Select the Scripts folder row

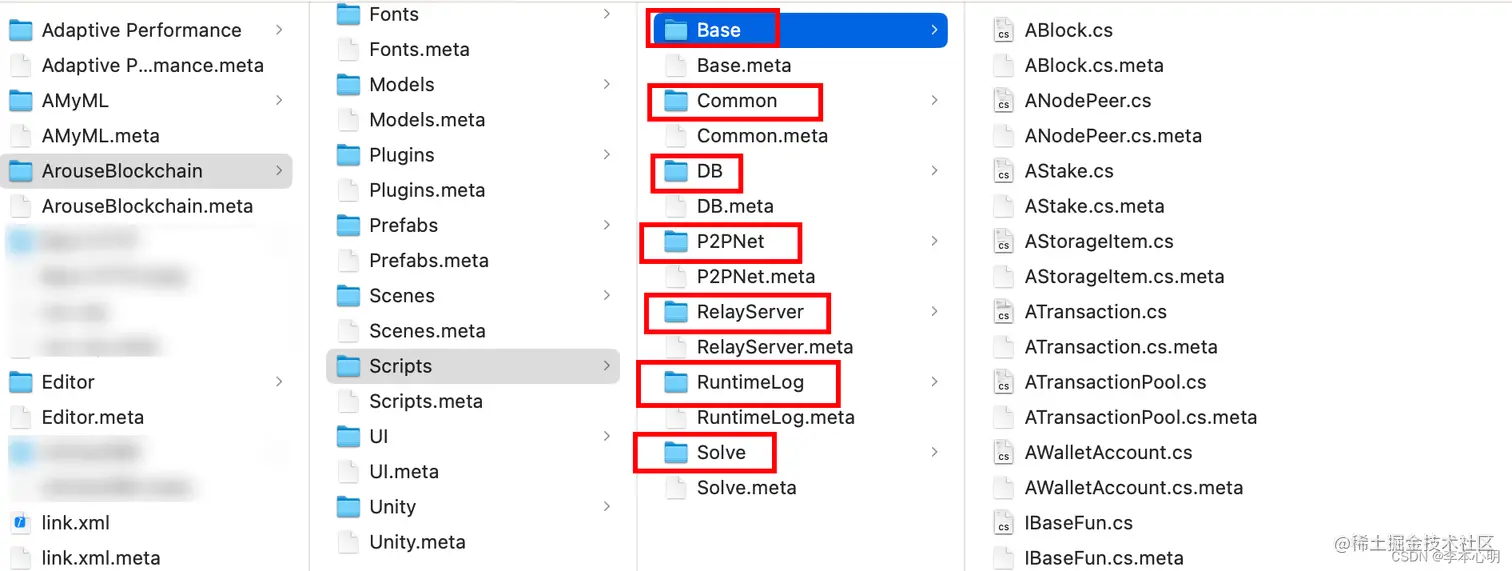473,366
